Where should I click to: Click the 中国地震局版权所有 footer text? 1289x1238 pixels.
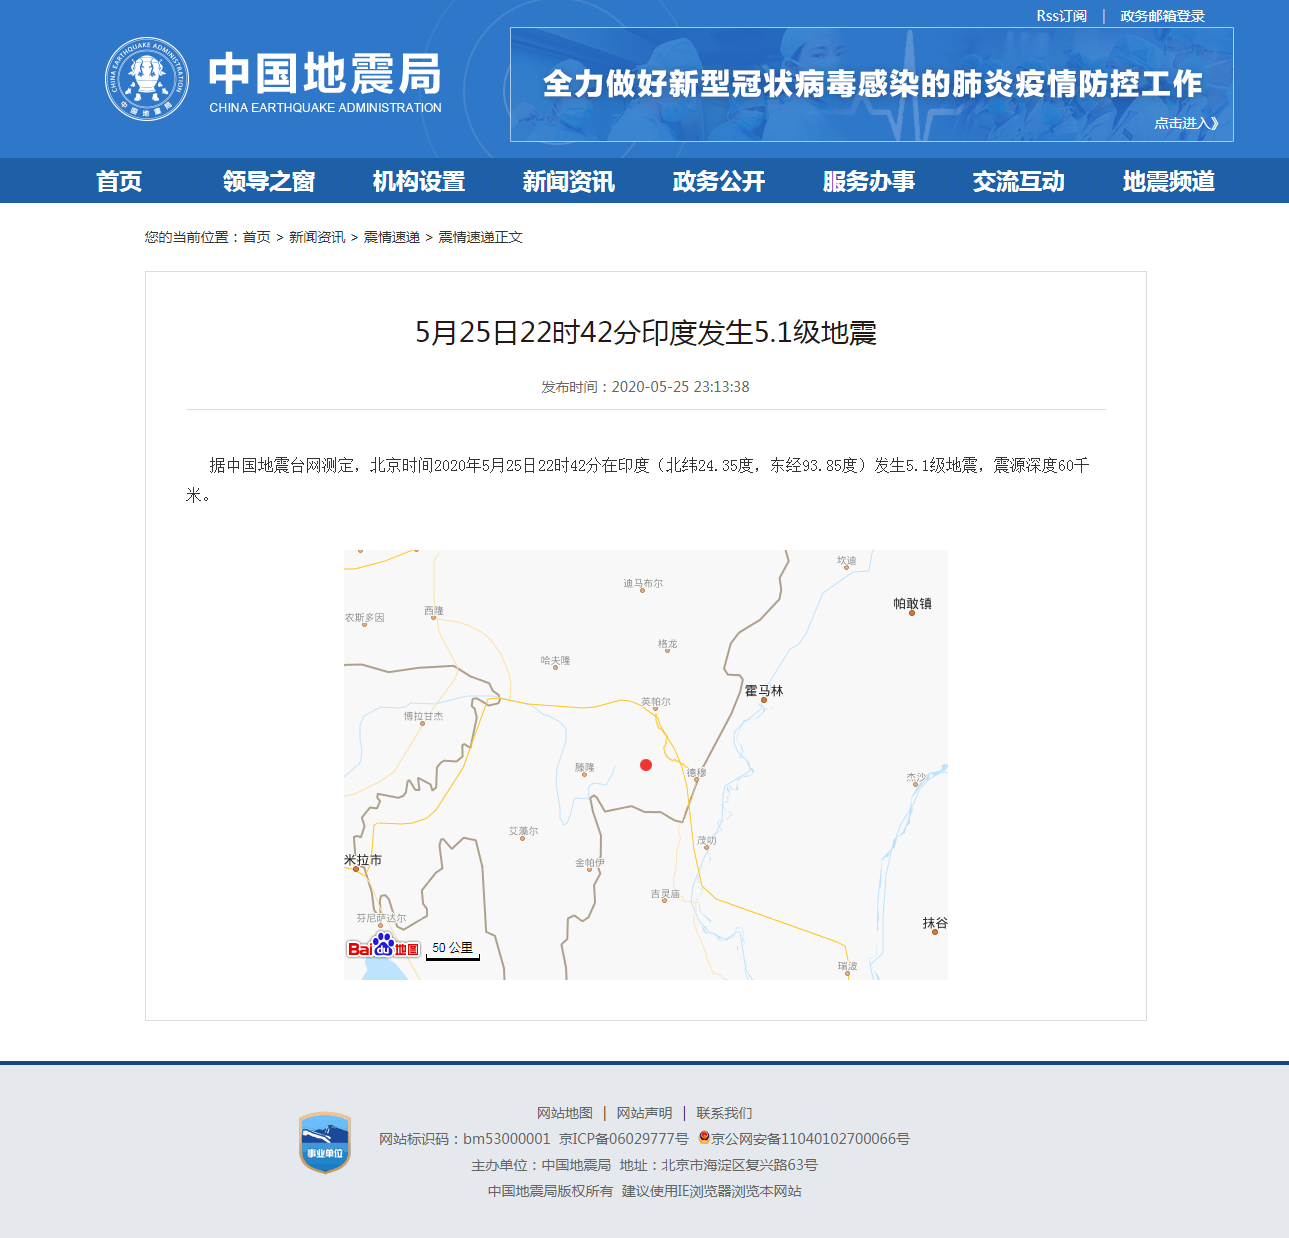pyautogui.click(x=551, y=1191)
